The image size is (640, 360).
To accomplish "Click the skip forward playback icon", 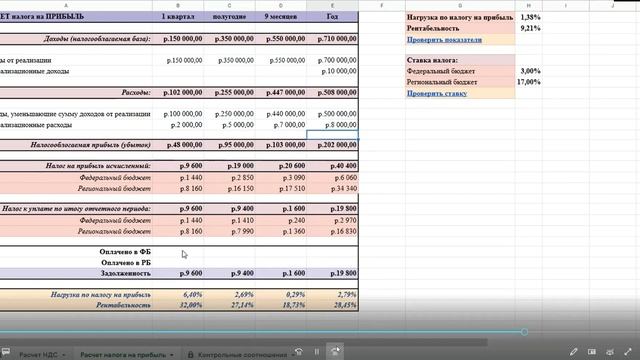I will [x=335, y=351].
